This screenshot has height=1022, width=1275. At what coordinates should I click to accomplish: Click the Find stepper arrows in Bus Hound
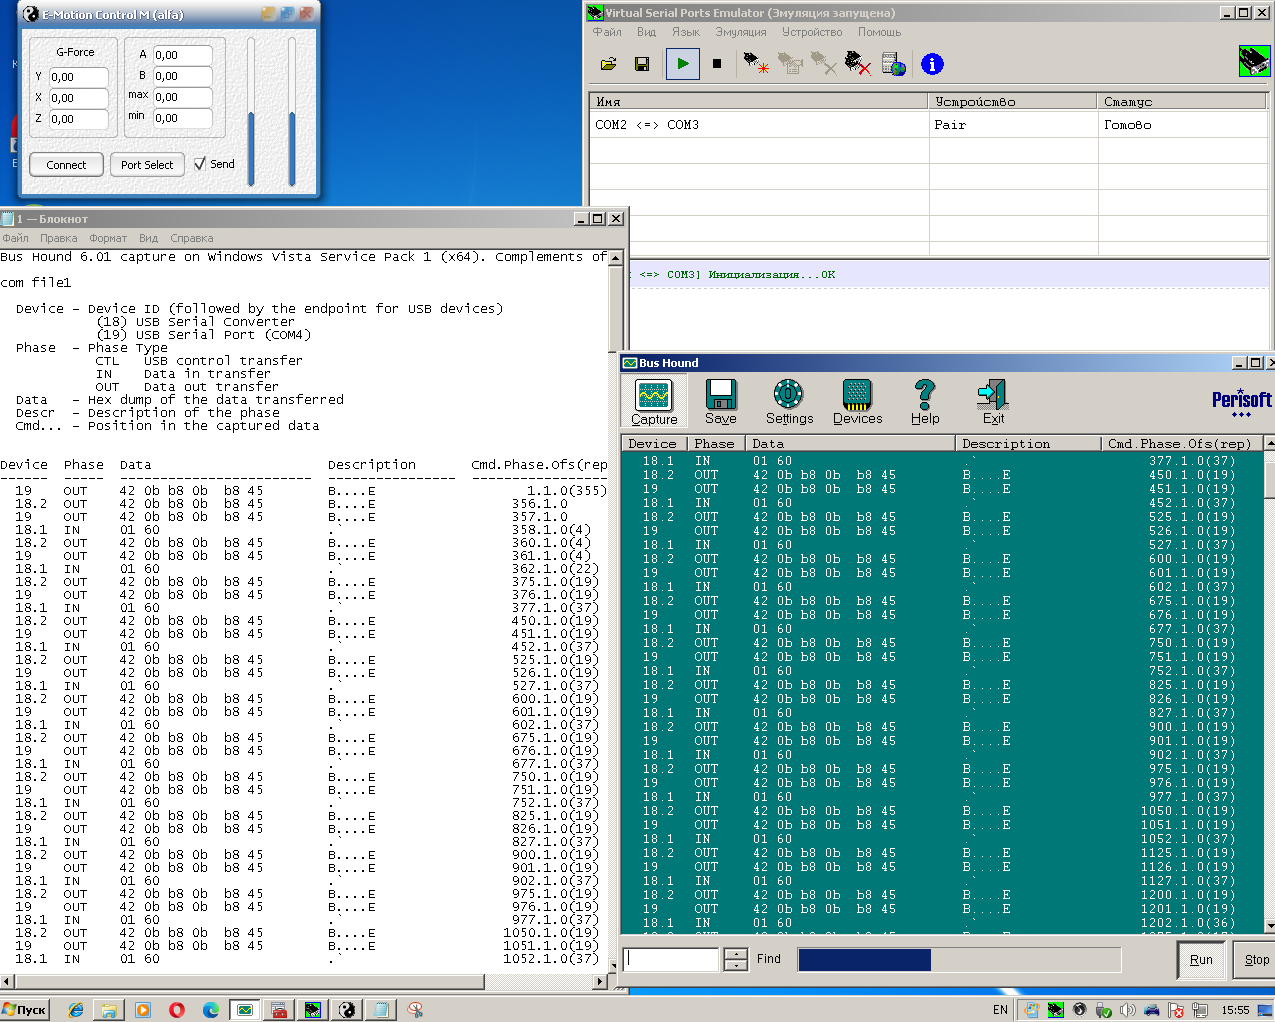(736, 959)
